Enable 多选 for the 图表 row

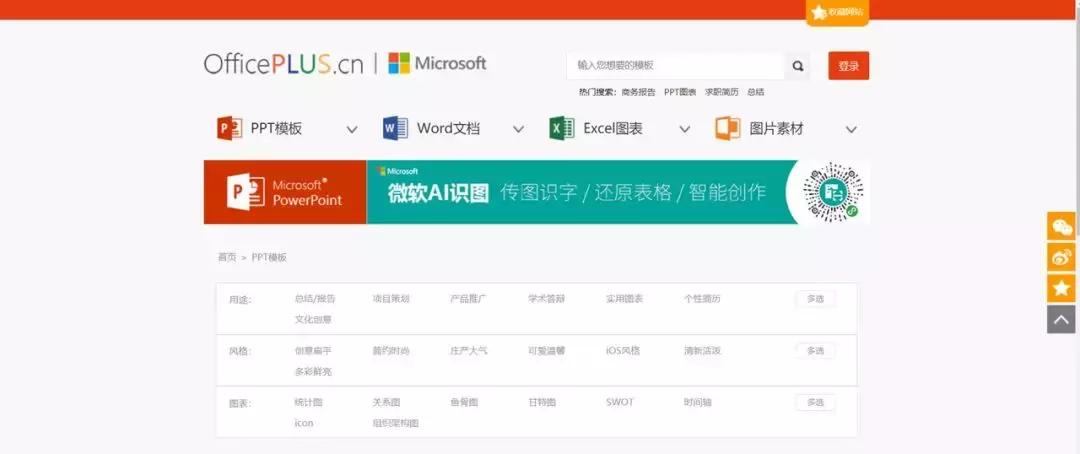pos(816,402)
